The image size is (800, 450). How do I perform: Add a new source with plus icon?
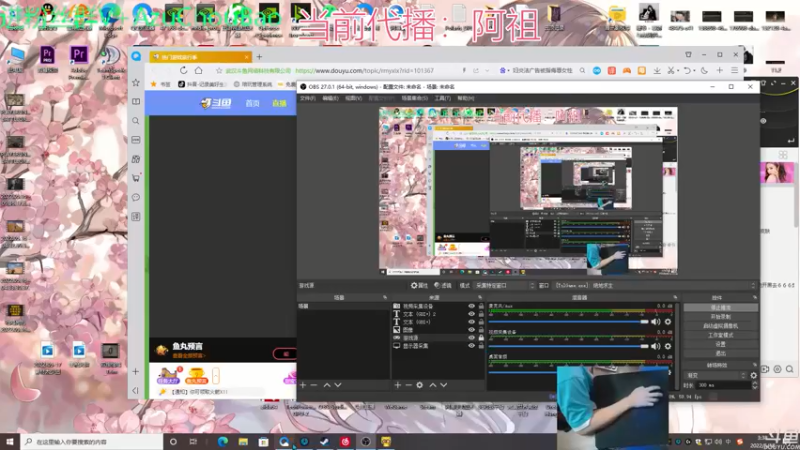[x=397, y=385]
